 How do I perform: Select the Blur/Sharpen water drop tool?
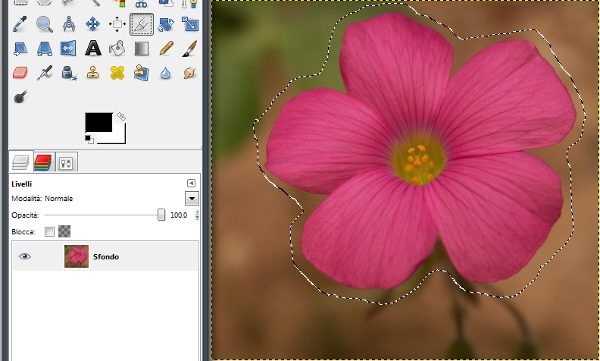[x=165, y=73]
